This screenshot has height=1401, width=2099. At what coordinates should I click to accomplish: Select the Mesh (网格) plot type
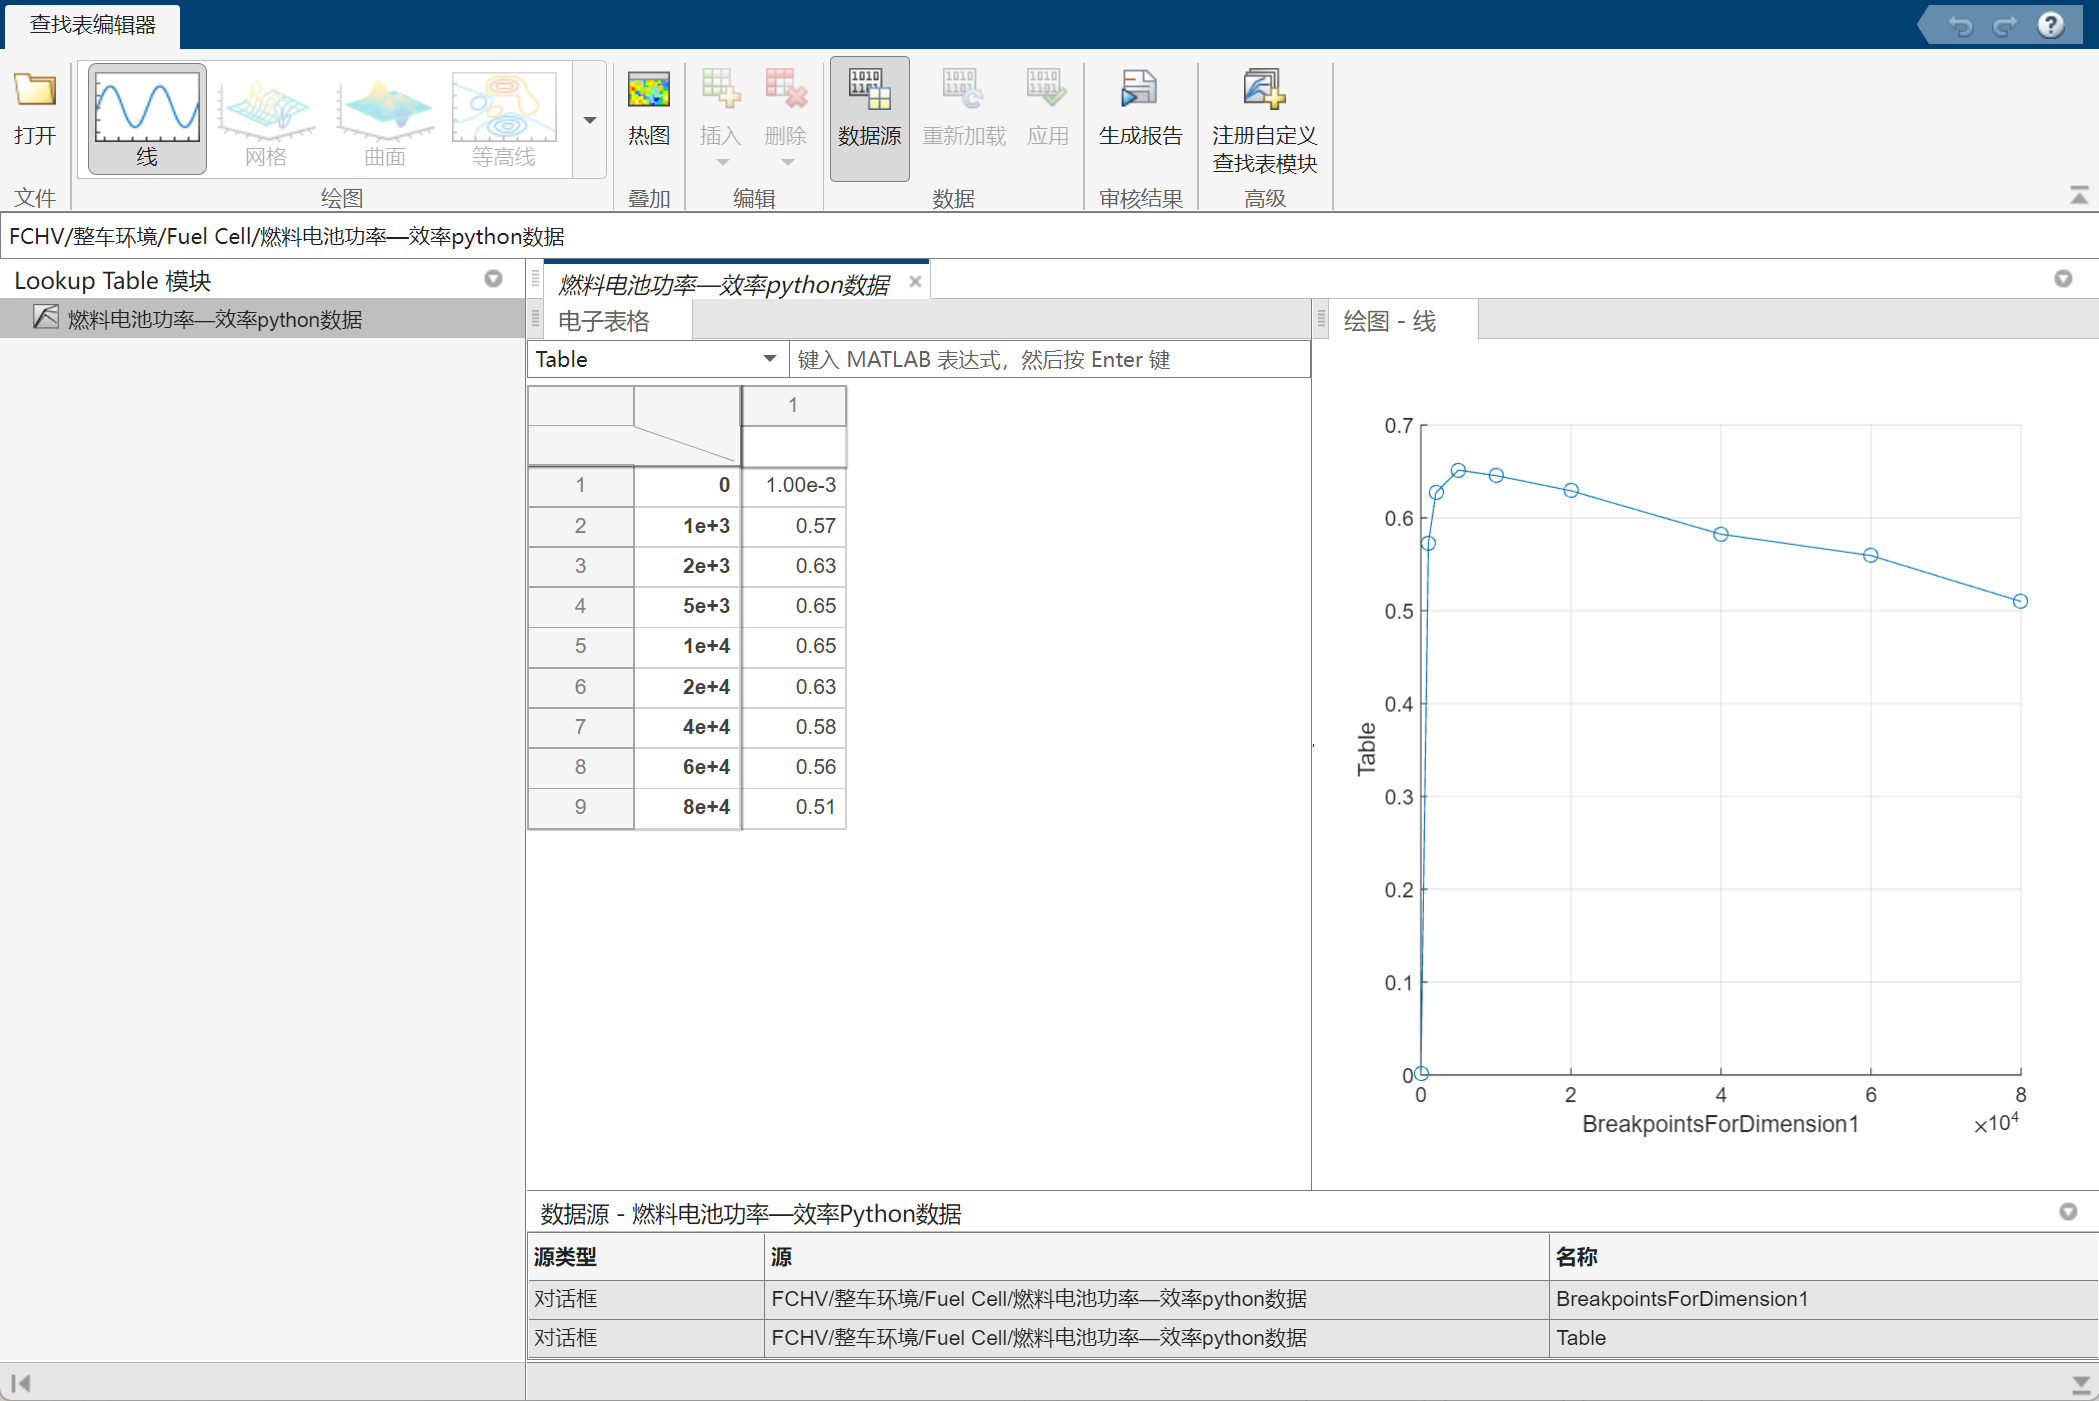pyautogui.click(x=266, y=119)
